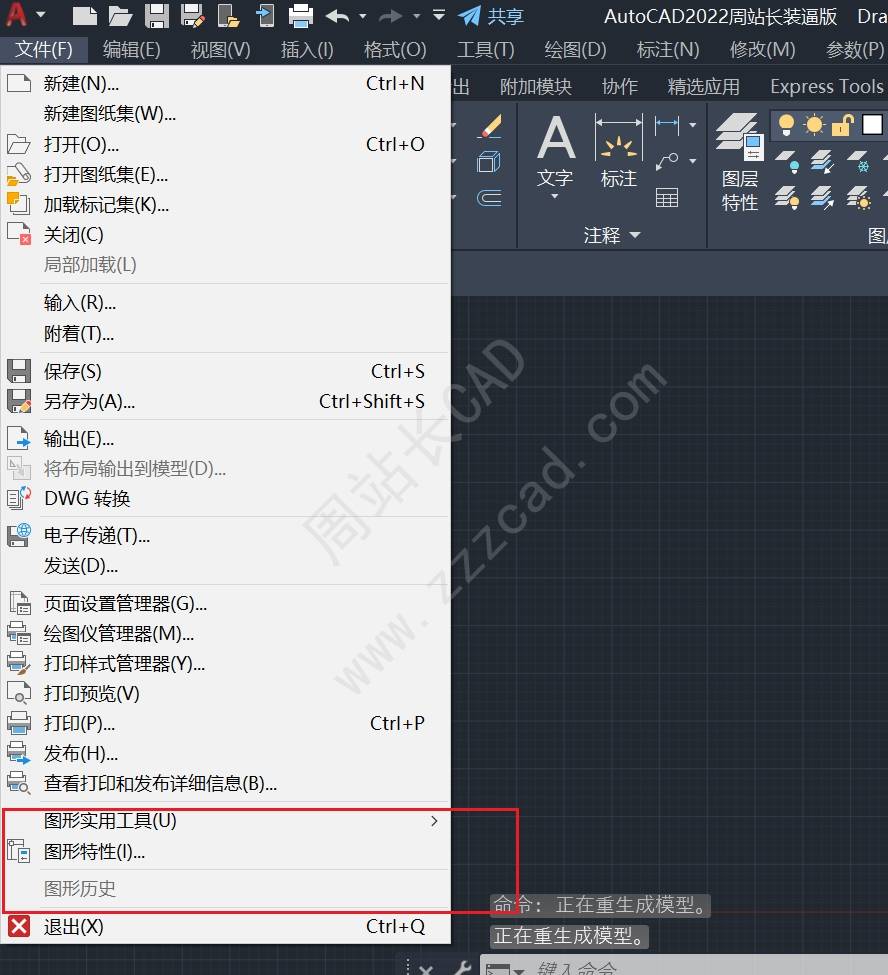
Task: Click the 共享 share button
Action: [491, 16]
